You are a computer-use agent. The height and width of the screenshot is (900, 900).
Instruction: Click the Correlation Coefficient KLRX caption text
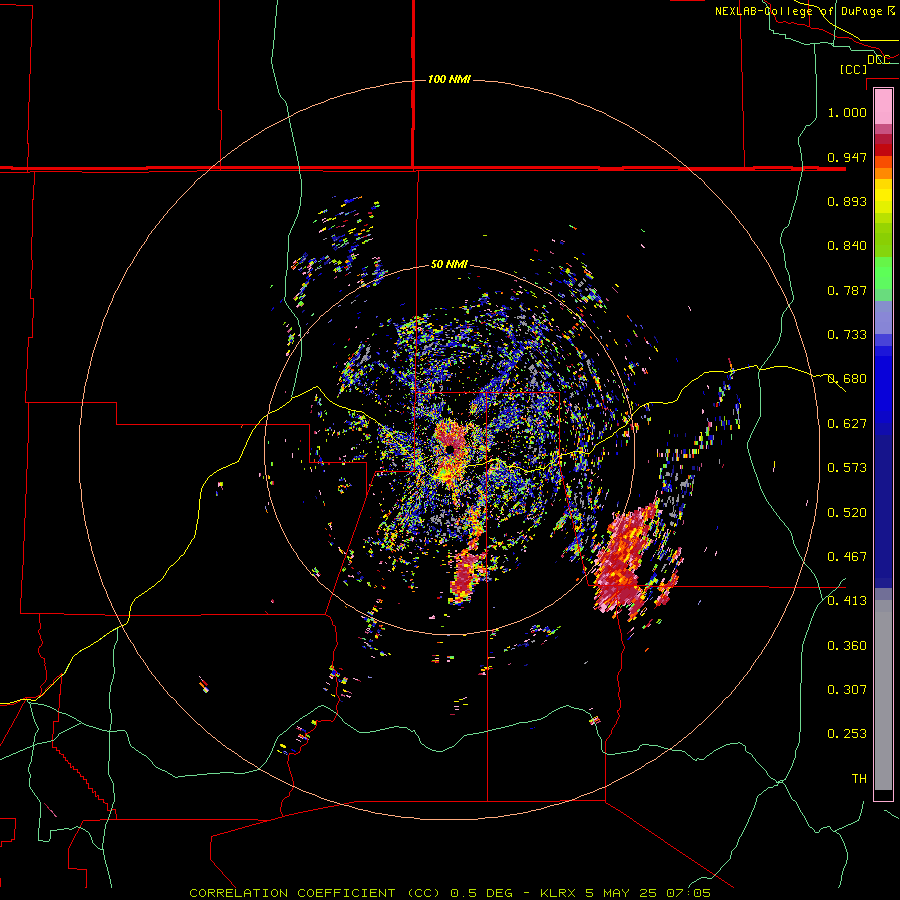[x=449, y=893]
